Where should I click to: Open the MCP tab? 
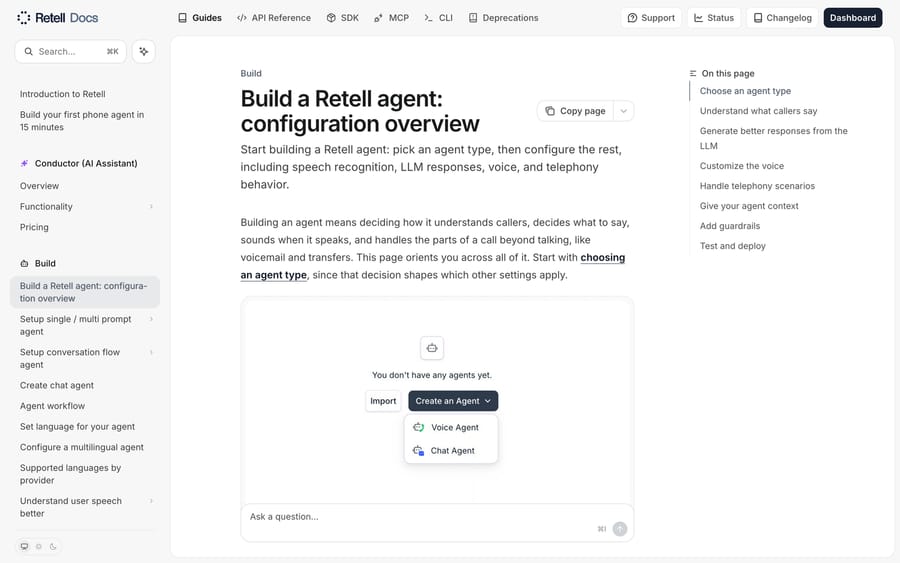click(x=391, y=18)
